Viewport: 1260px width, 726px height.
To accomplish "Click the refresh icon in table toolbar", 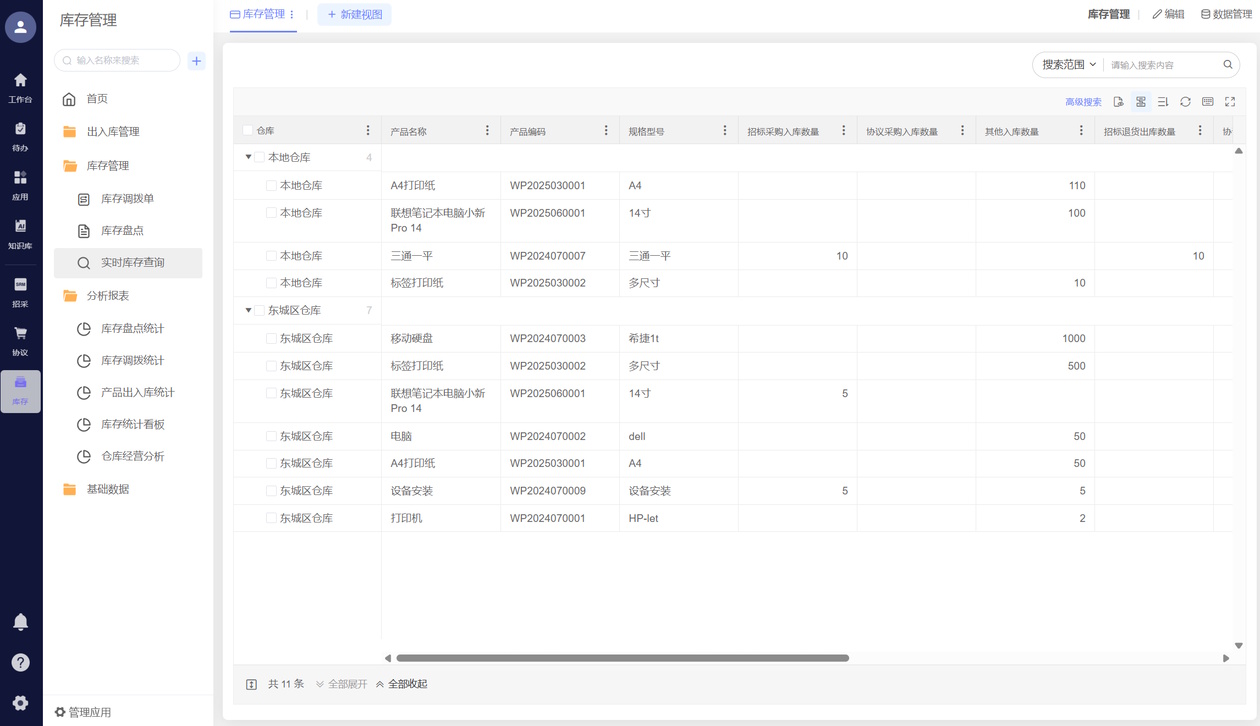I will [1185, 102].
